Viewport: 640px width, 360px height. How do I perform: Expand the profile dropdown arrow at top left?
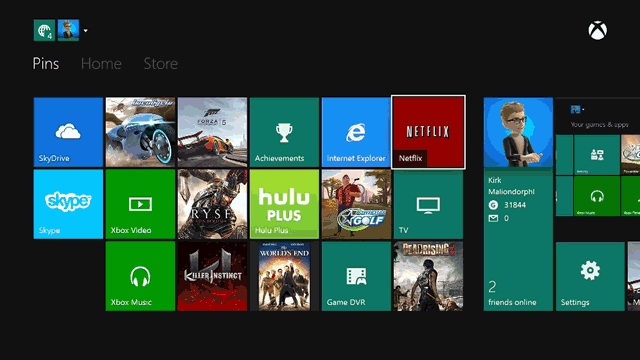[x=85, y=31]
